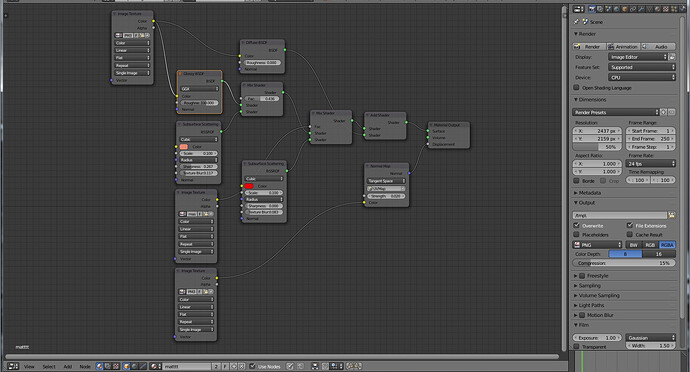
Task: Click the add render preset plus icon
Action: [x=664, y=112]
